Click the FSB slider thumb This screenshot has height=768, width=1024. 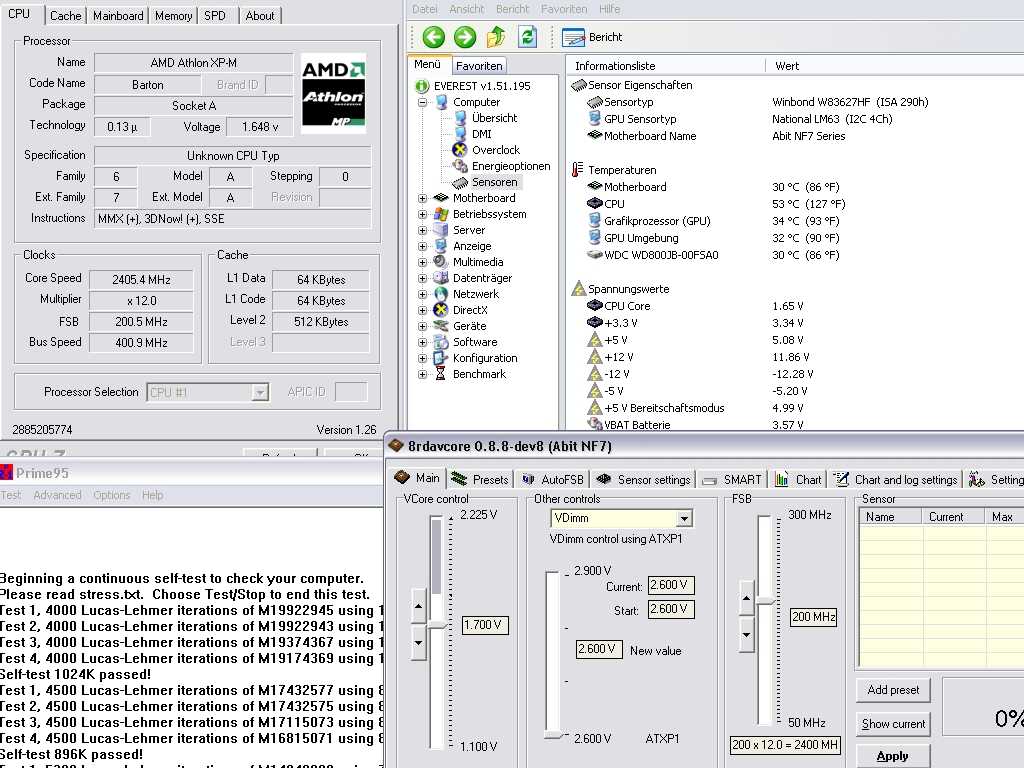(x=764, y=600)
